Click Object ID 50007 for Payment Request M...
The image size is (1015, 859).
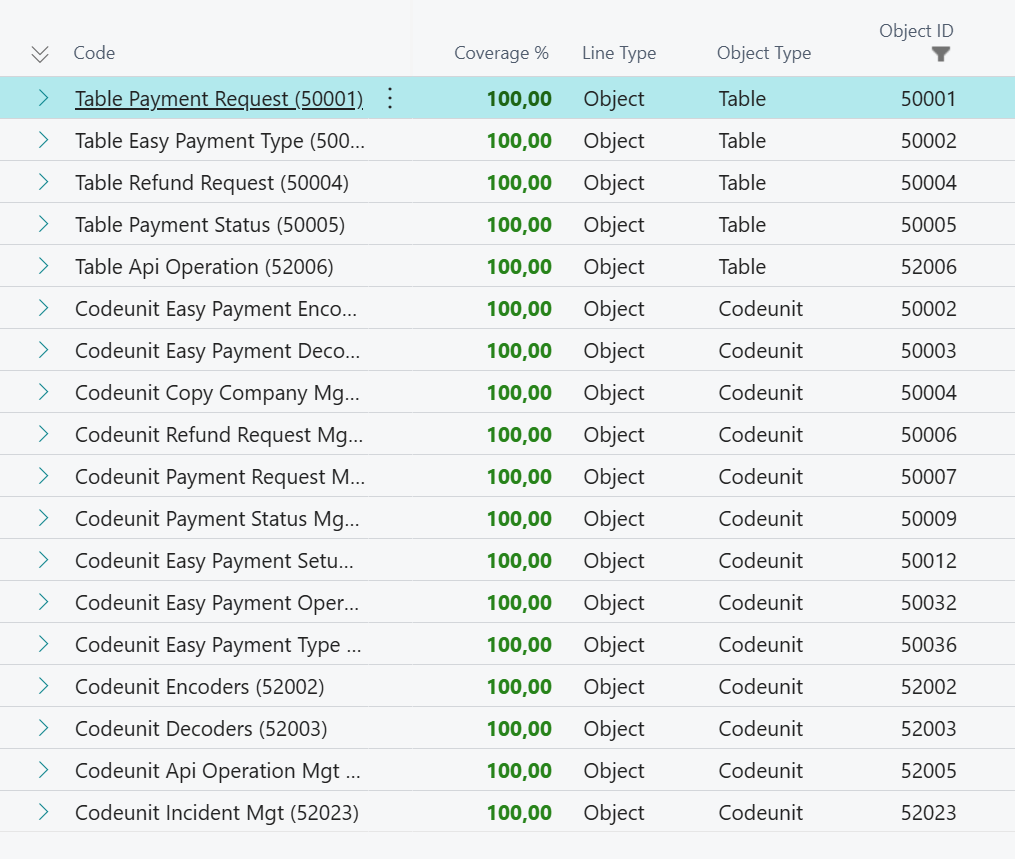928,476
